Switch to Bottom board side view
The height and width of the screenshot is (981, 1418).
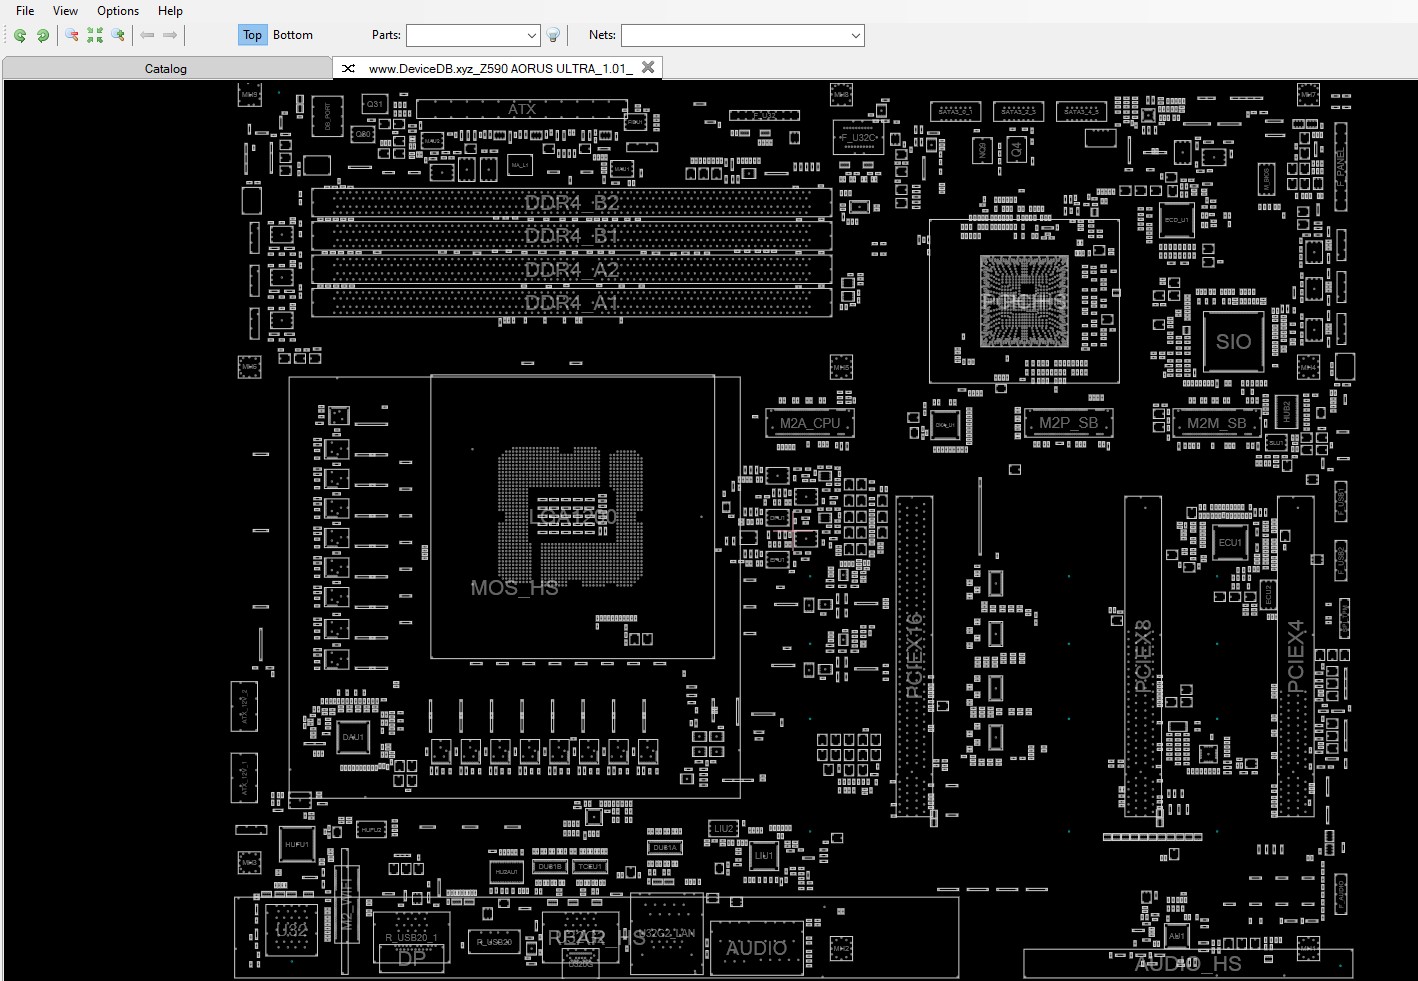click(x=293, y=35)
